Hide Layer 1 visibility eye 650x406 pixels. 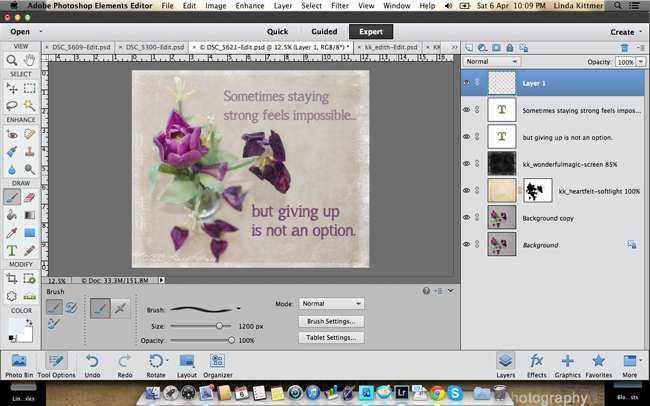coord(466,83)
